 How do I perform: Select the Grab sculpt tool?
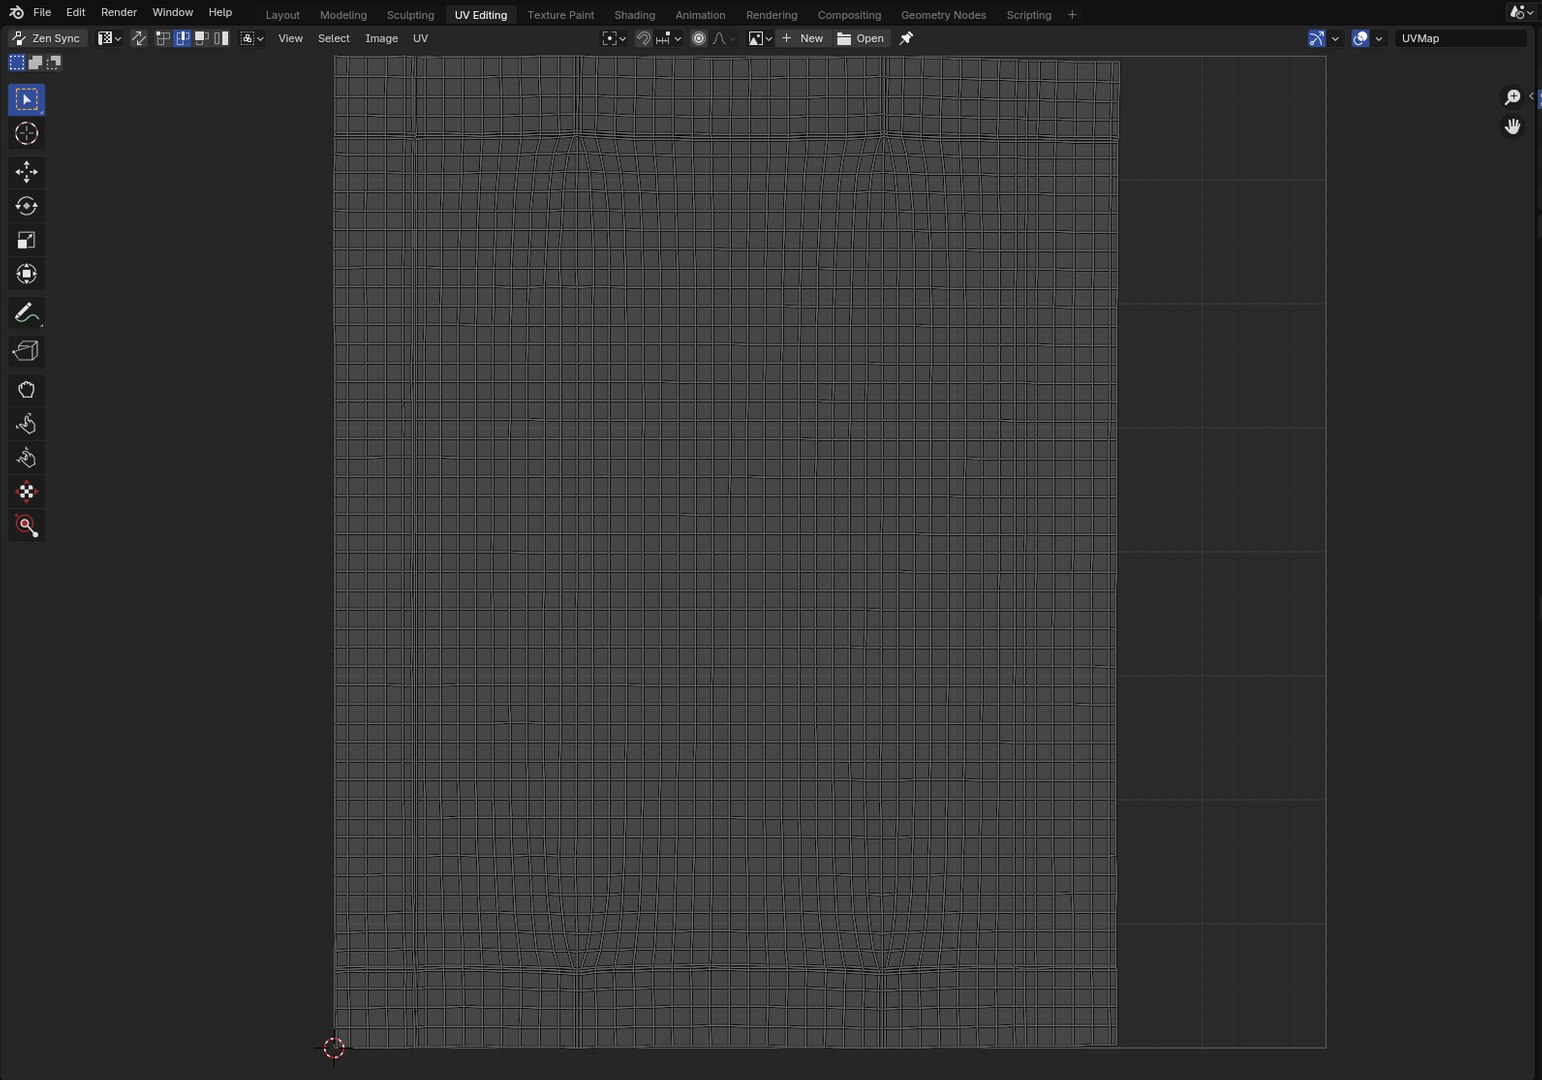coord(26,390)
